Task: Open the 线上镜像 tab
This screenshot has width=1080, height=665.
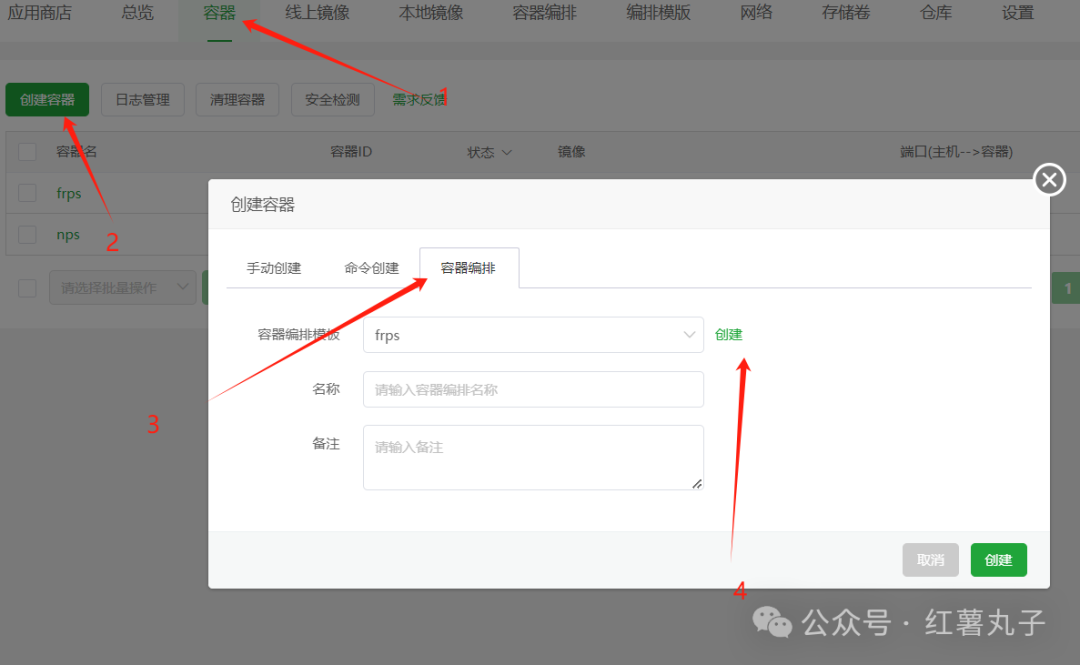Action: point(318,13)
